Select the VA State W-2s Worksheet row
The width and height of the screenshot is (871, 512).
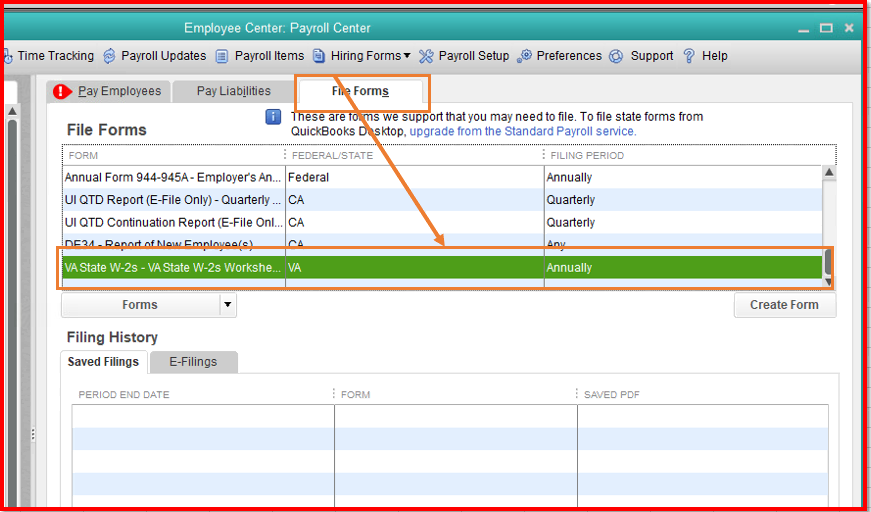pos(442,268)
